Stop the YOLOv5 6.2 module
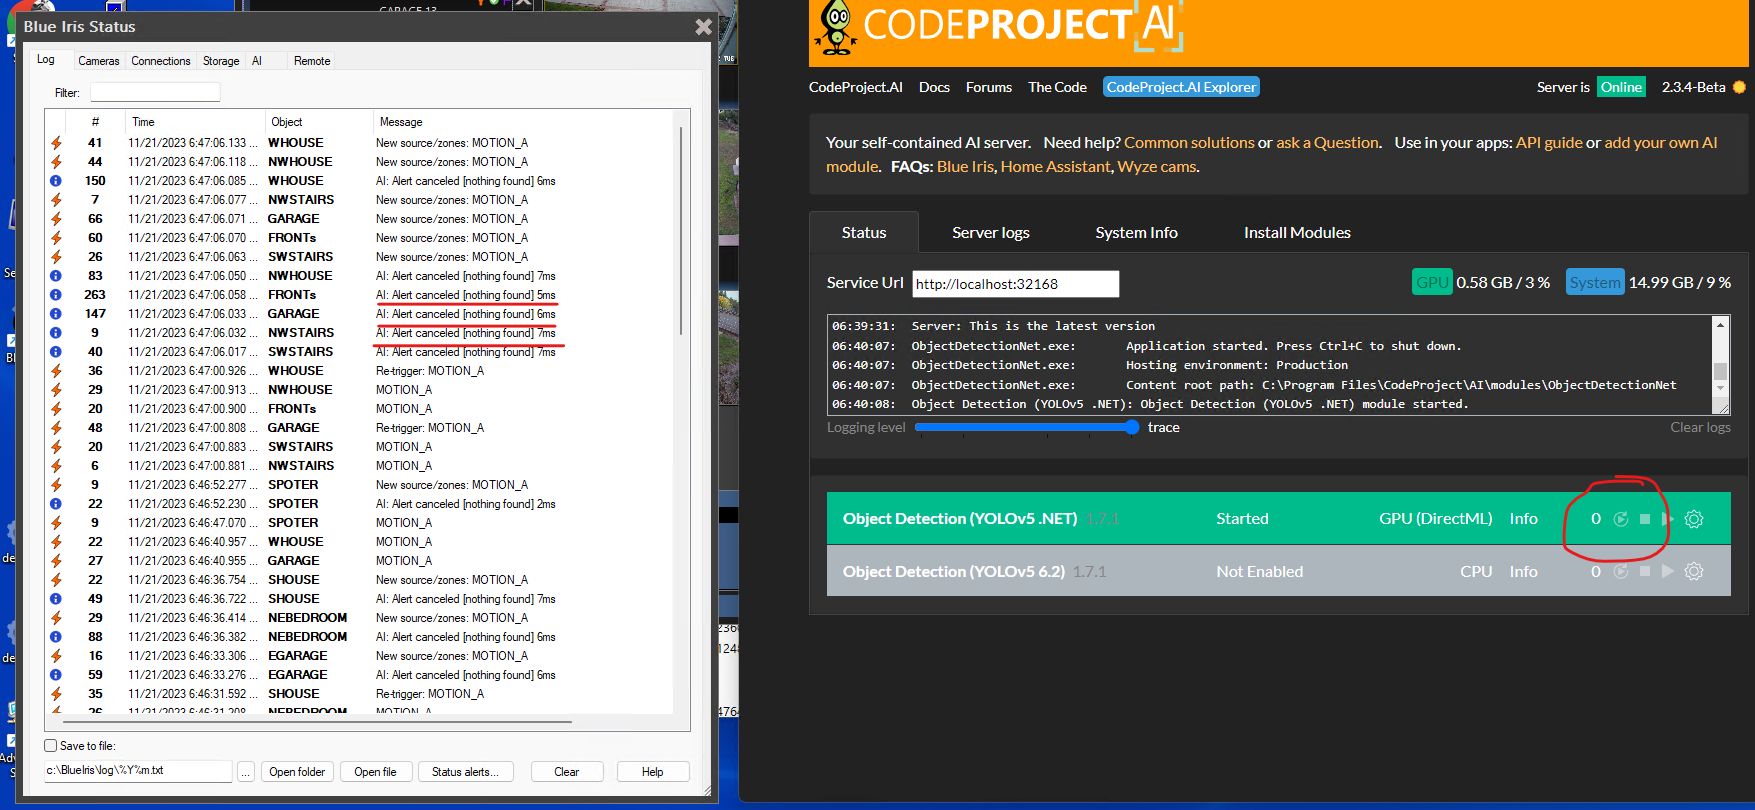The image size is (1755, 810). pos(1645,571)
